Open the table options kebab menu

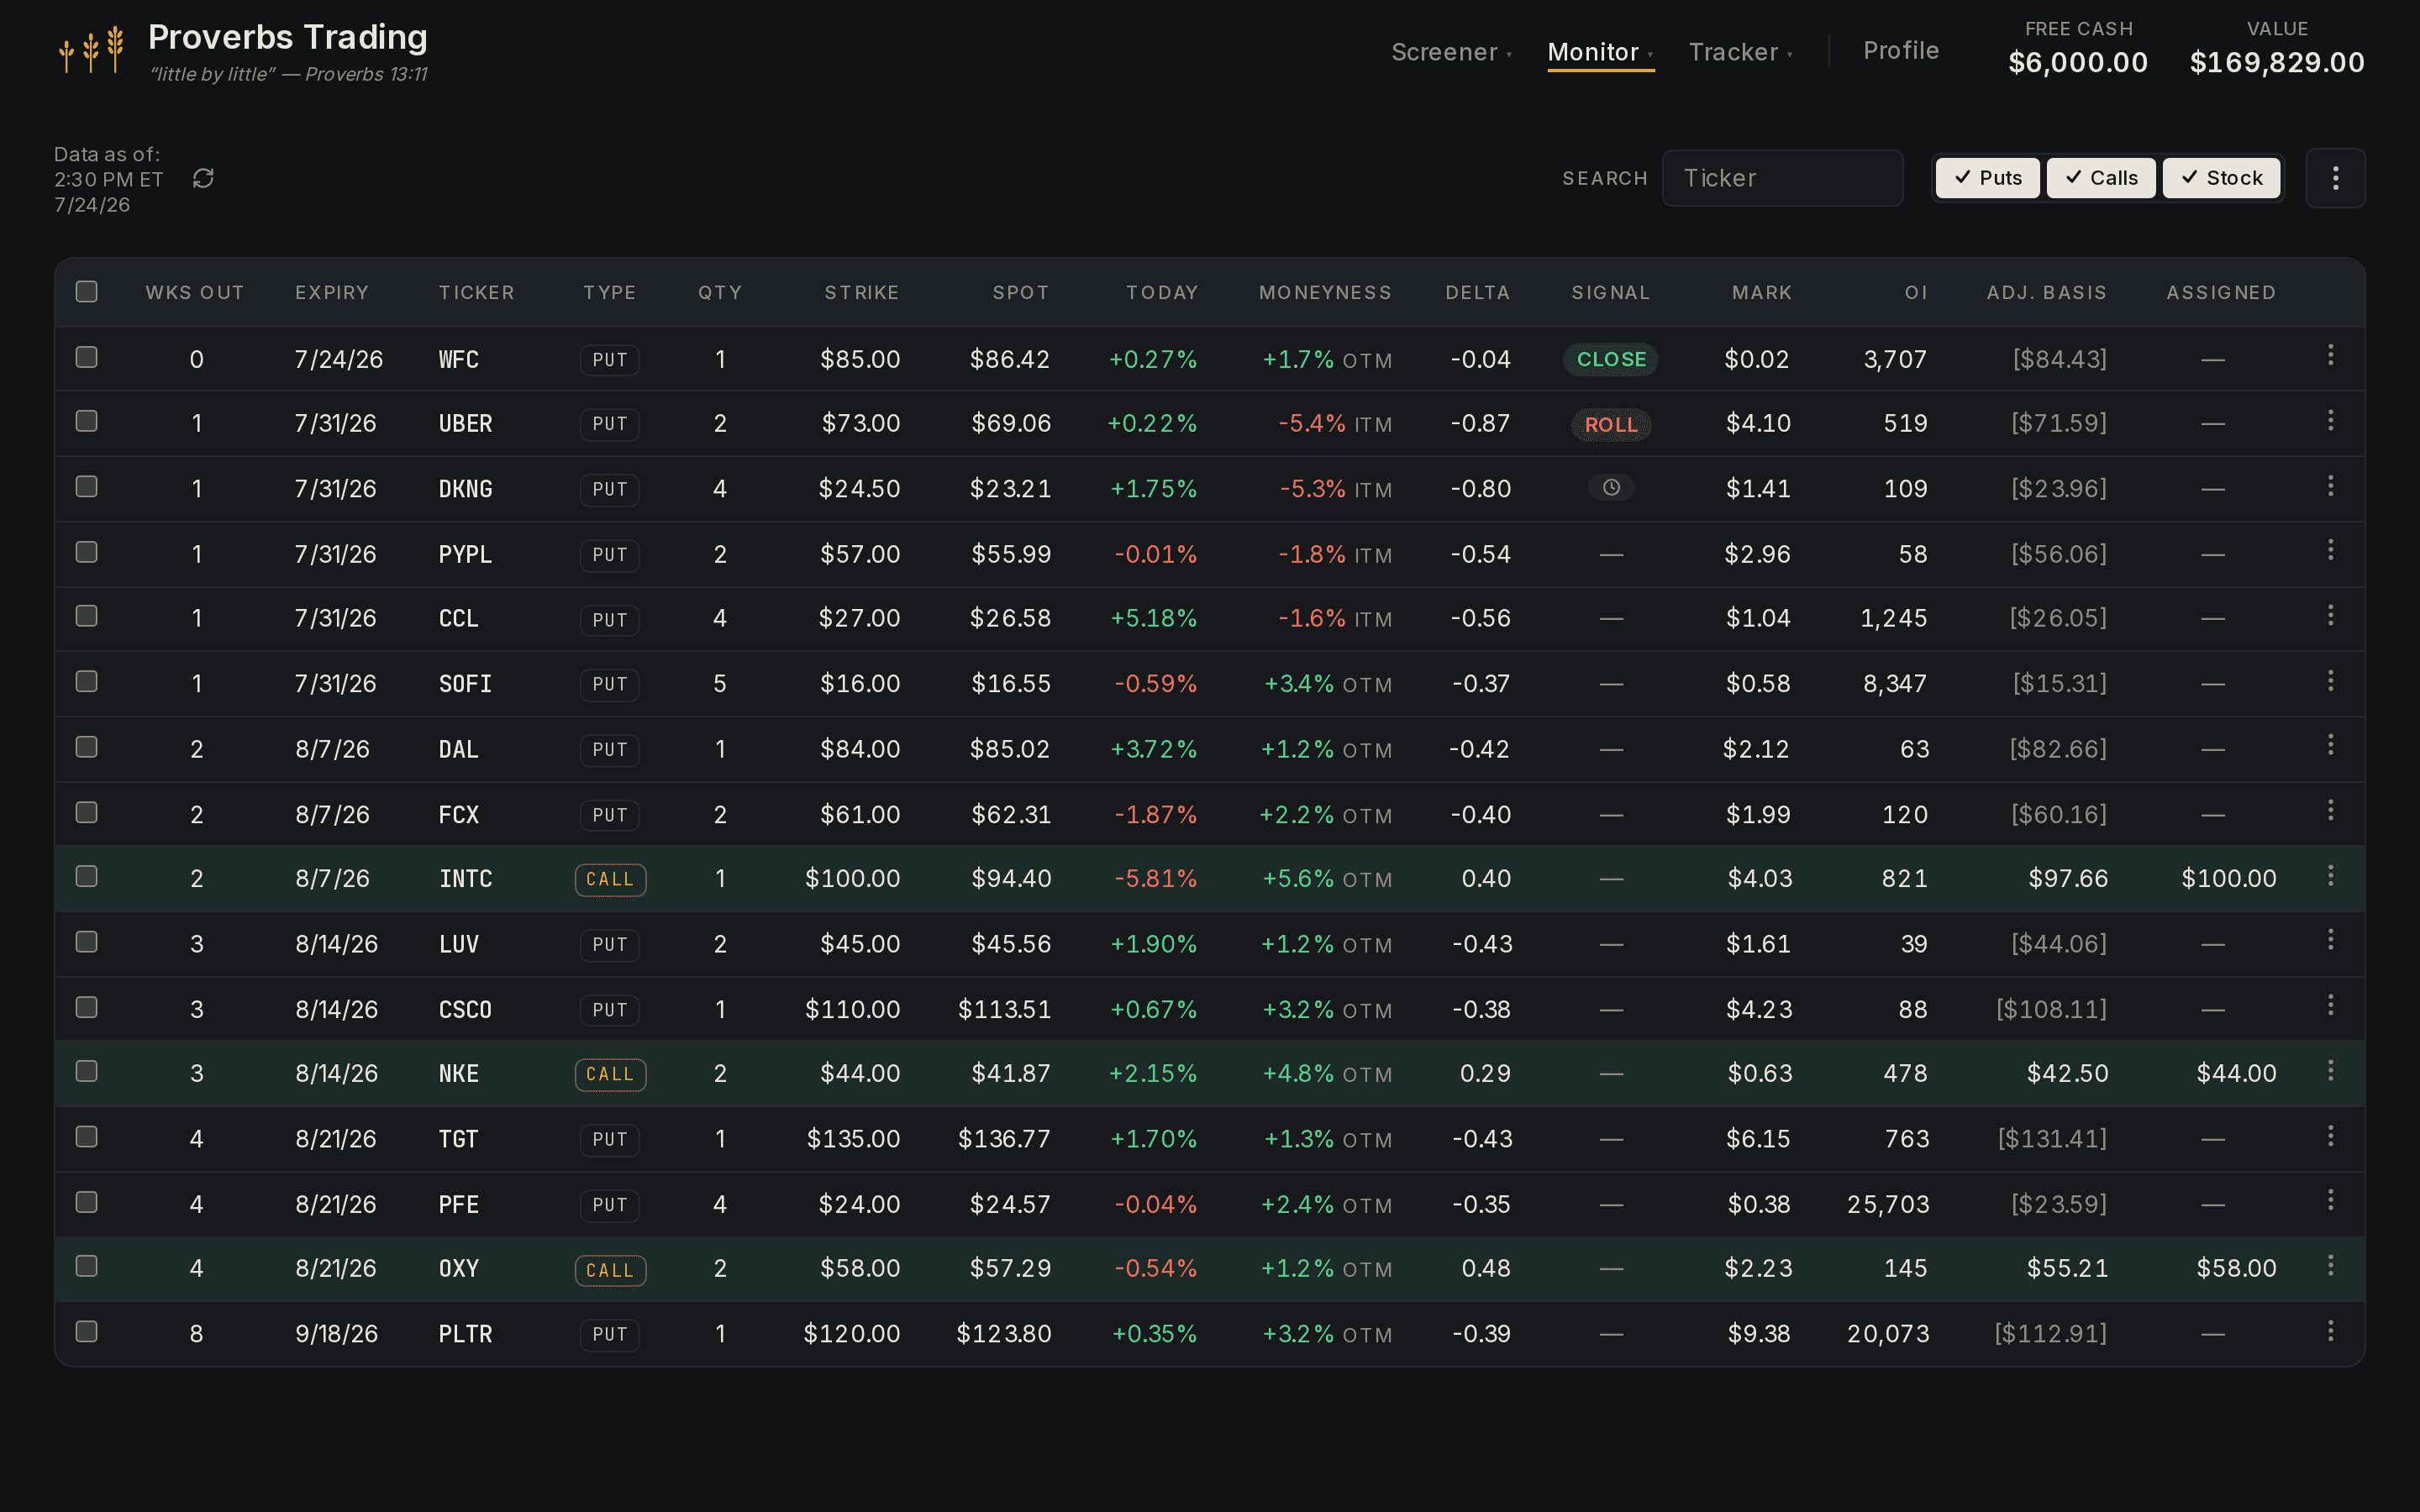(2335, 178)
